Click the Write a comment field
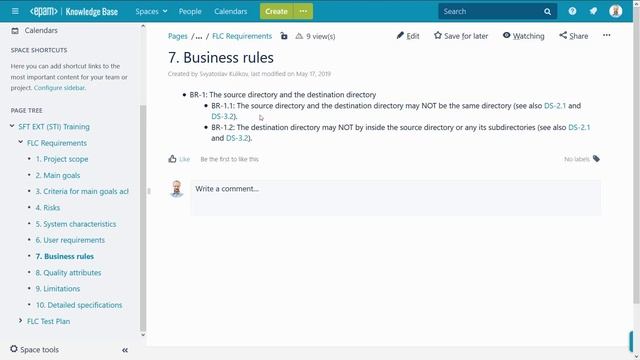 (x=395, y=198)
